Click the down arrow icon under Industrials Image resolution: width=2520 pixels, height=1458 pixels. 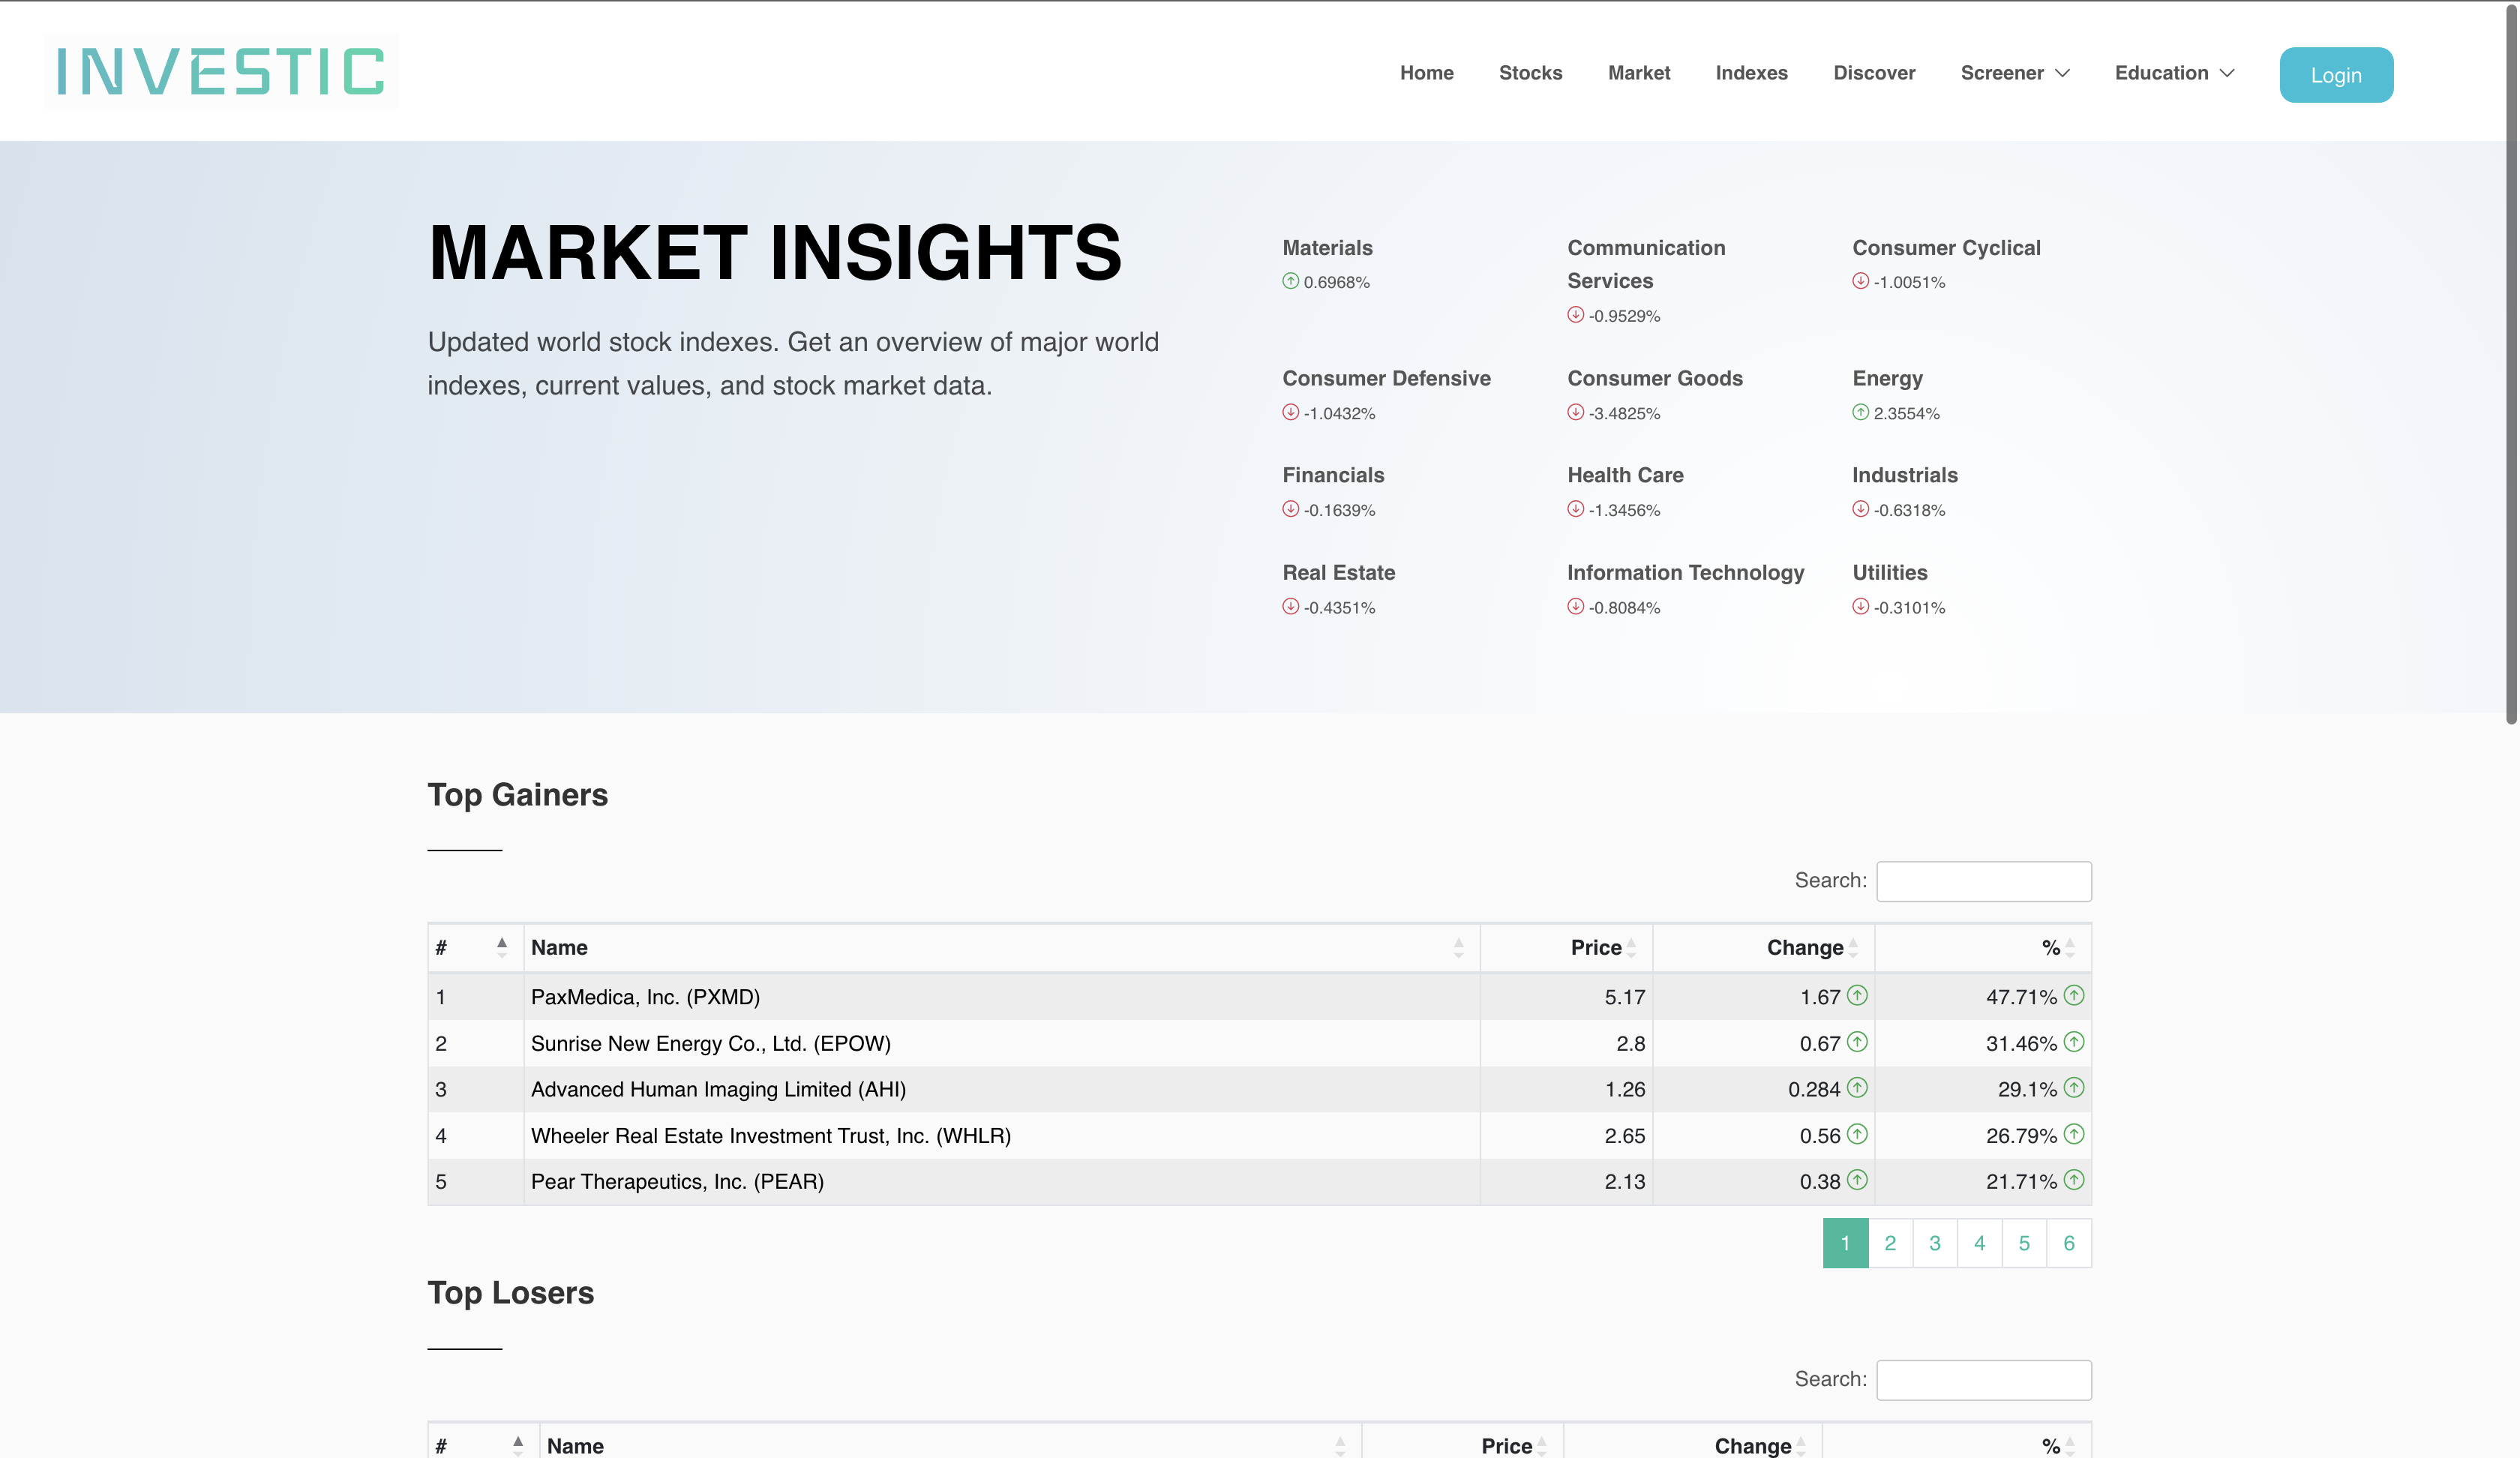(1860, 509)
